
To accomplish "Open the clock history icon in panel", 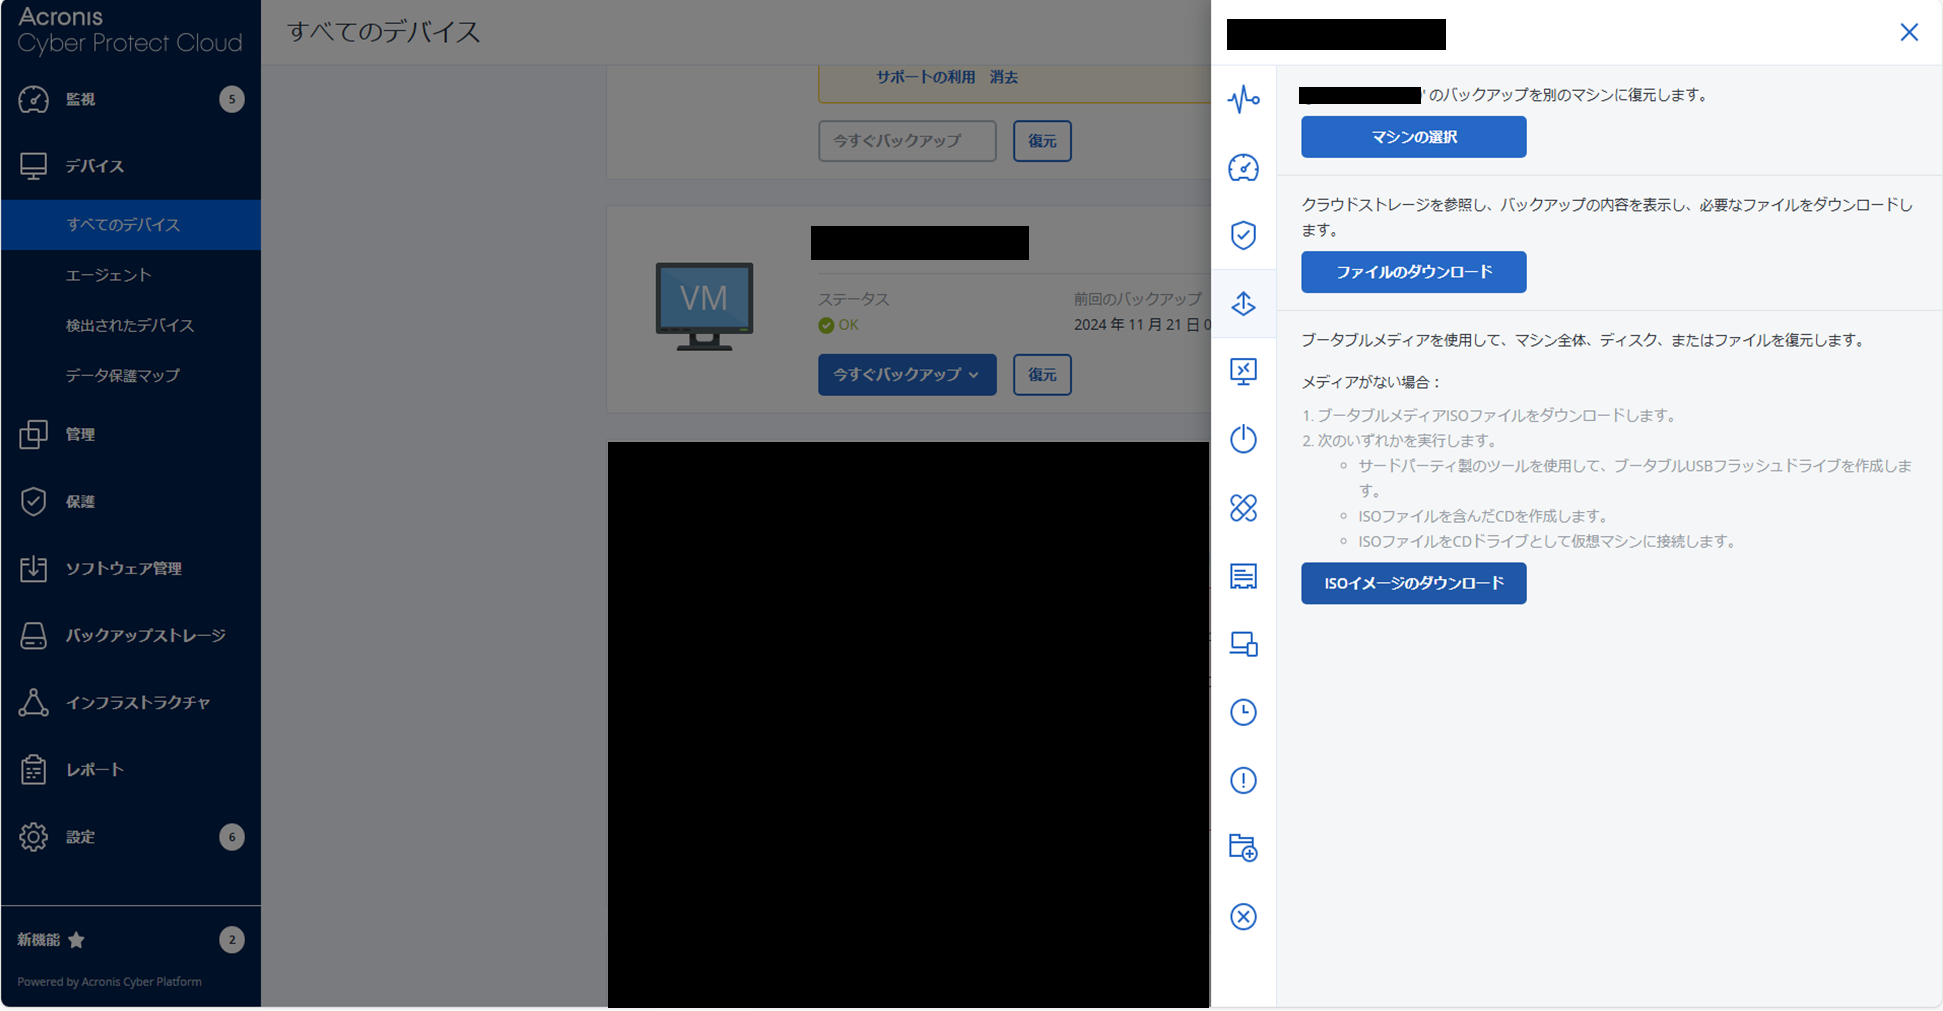I will [1243, 712].
